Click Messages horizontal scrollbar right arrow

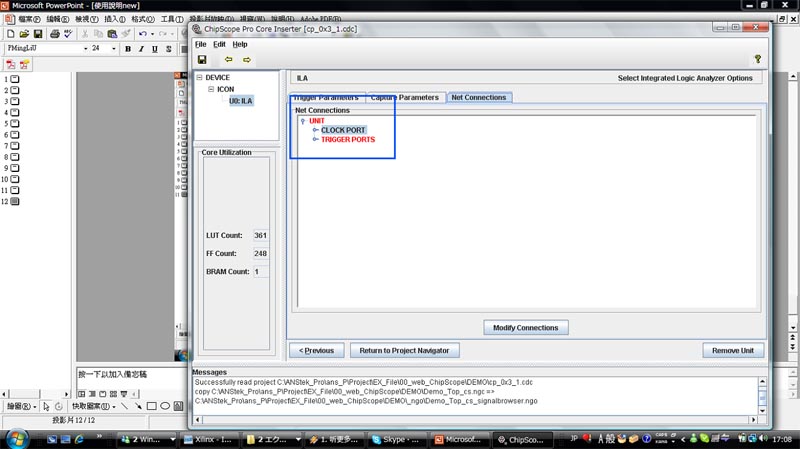click(x=753, y=419)
